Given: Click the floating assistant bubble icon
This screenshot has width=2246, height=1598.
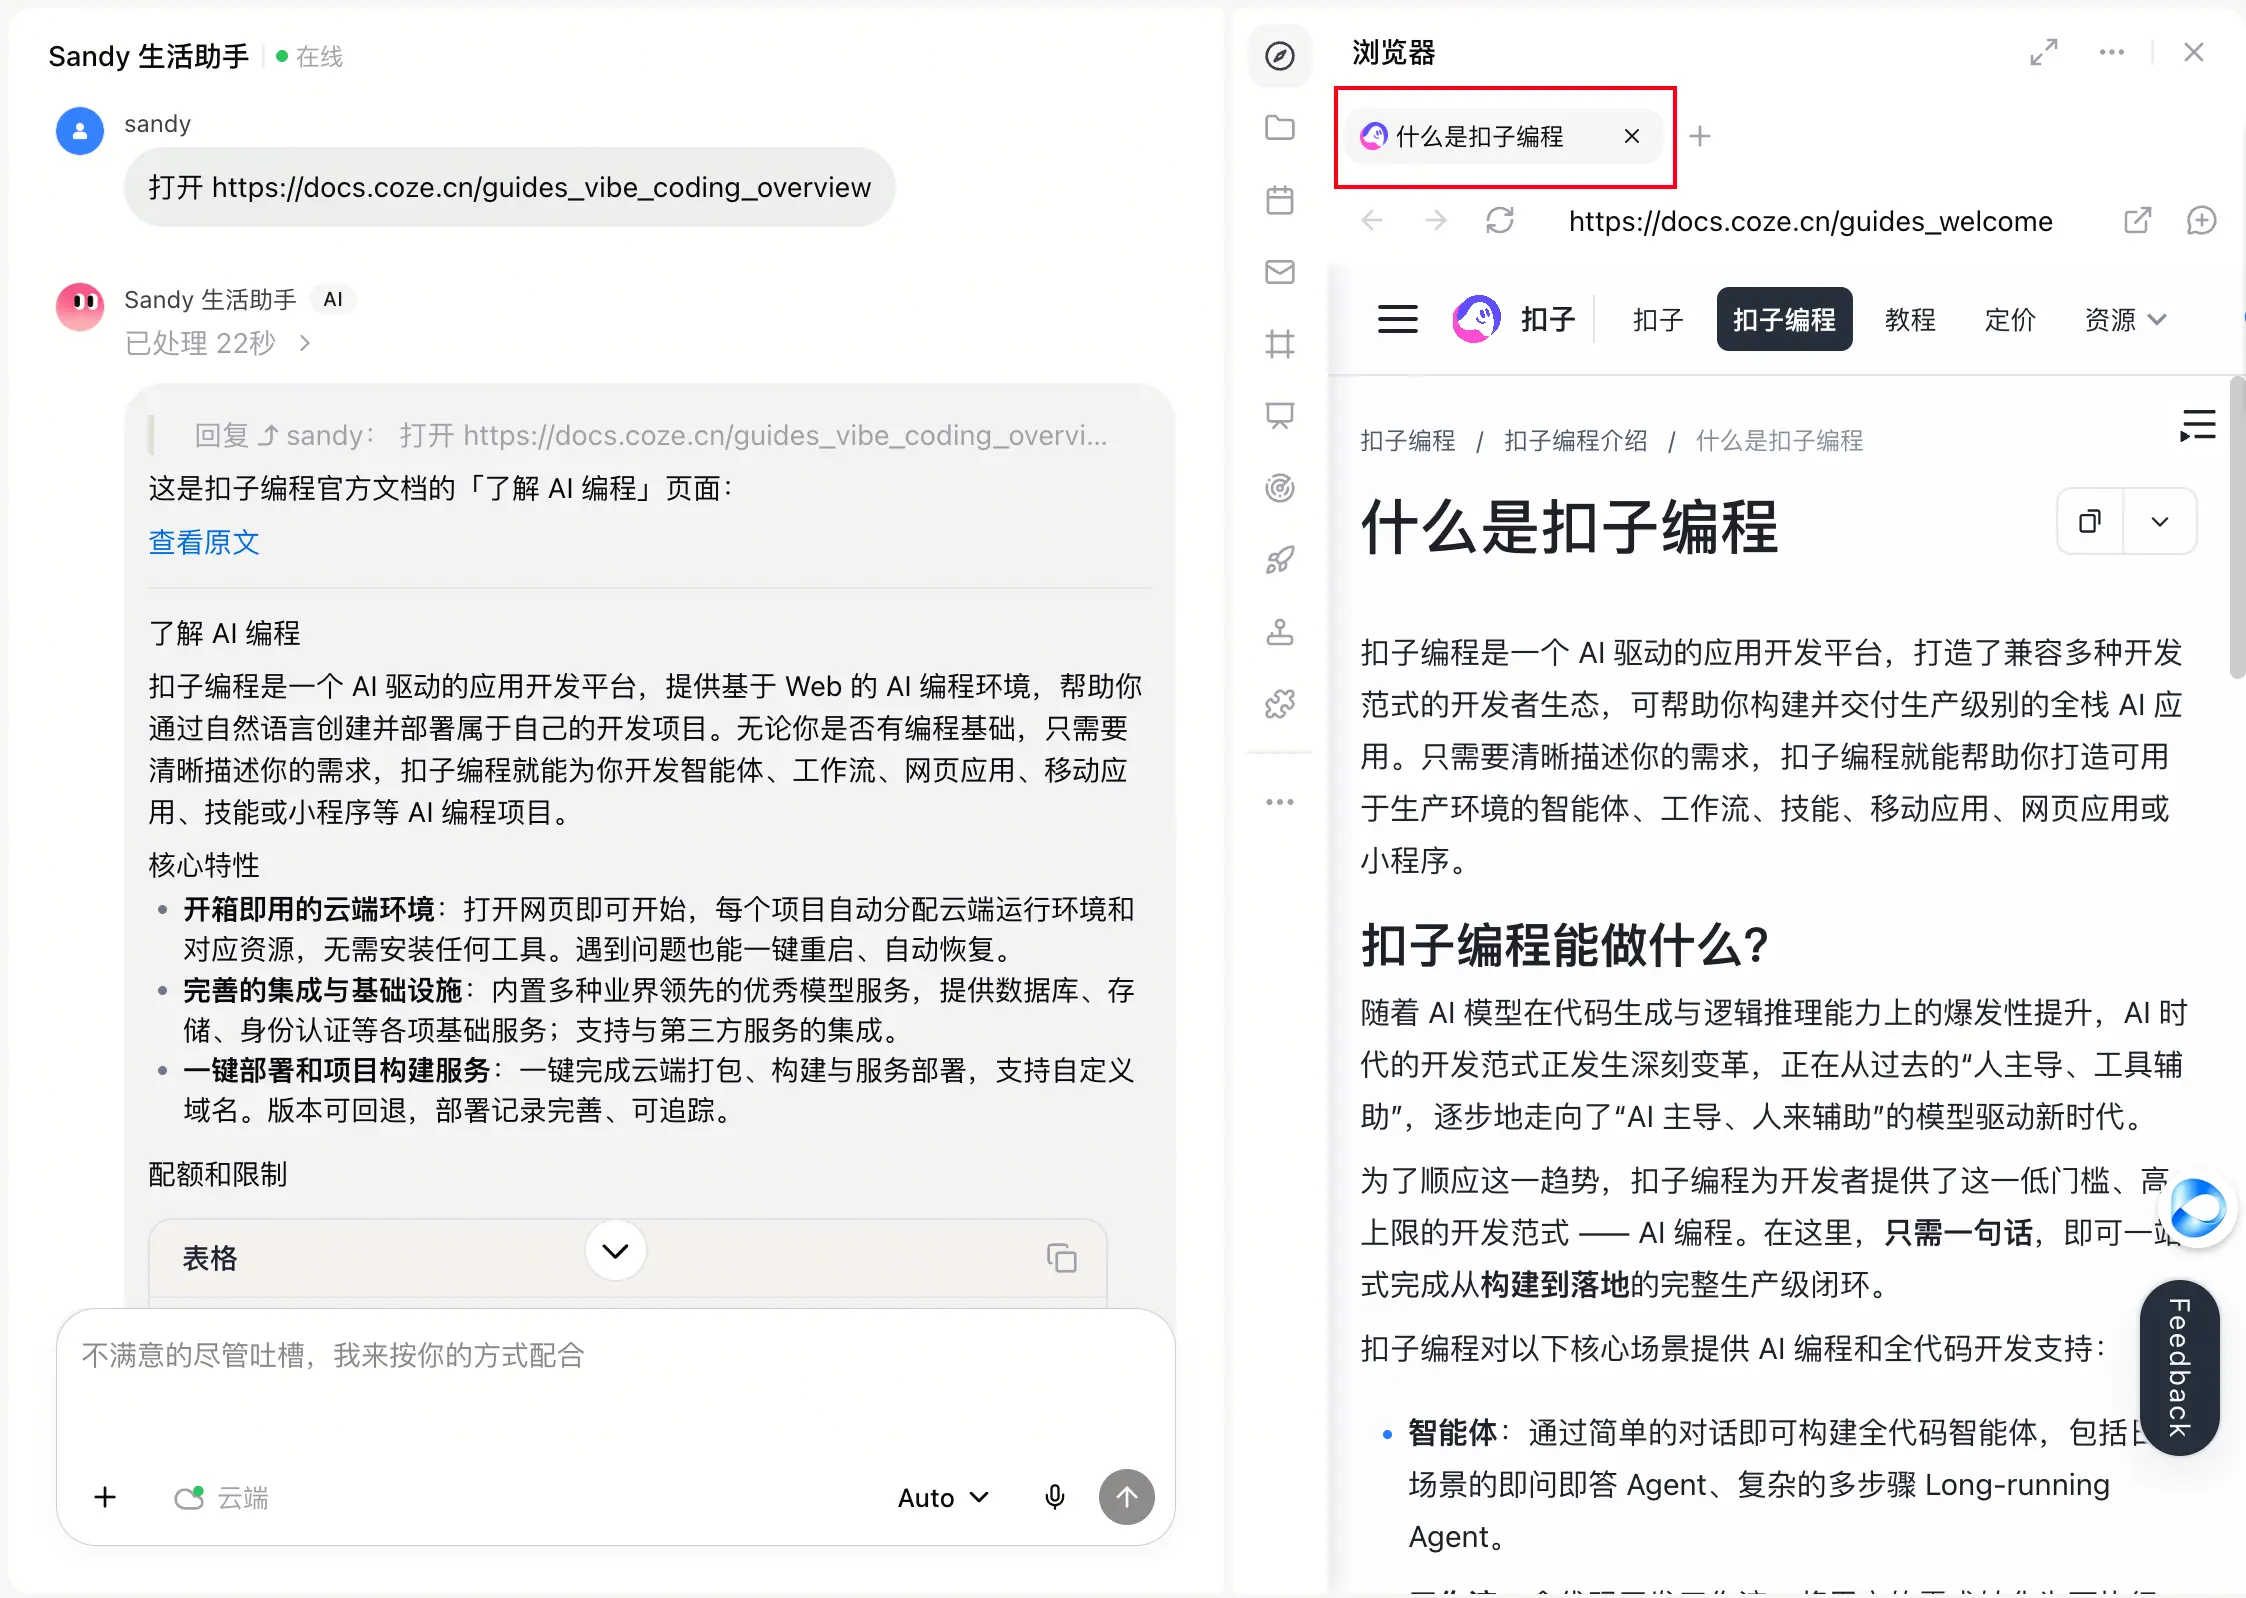Looking at the screenshot, I should [x=2196, y=1209].
